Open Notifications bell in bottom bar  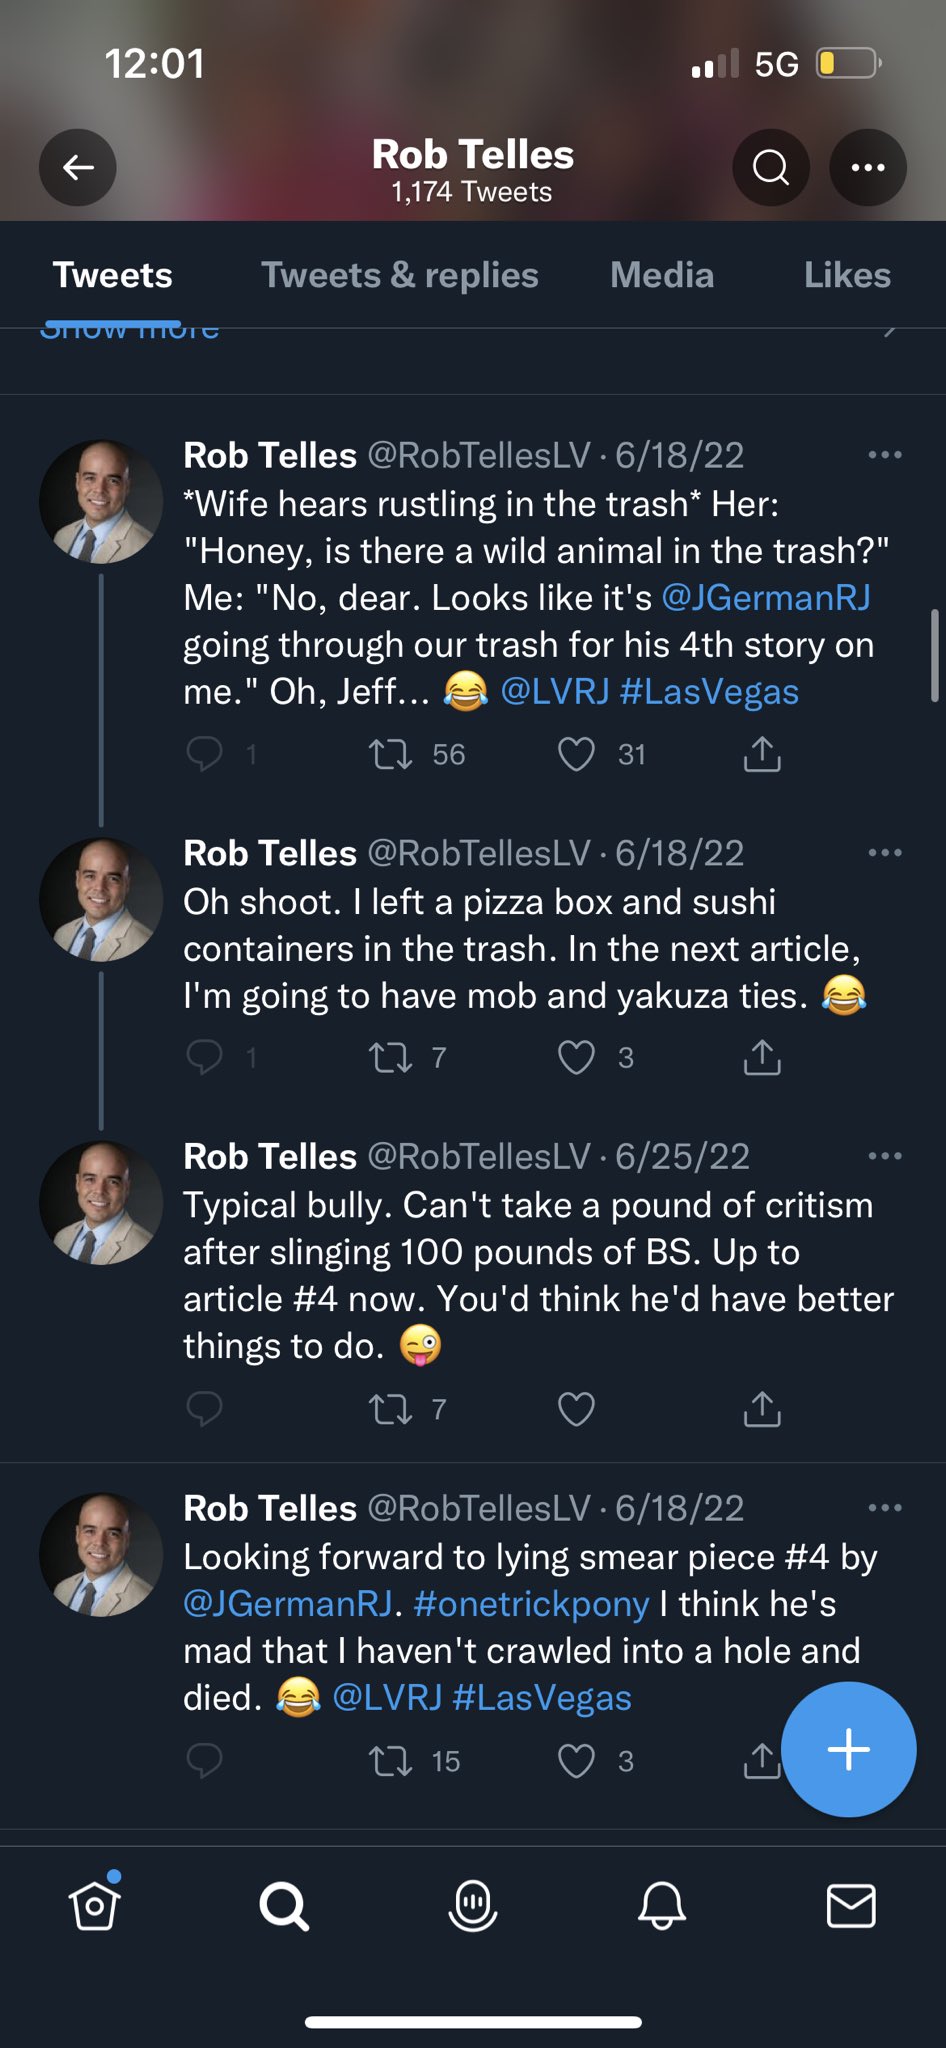(662, 1906)
